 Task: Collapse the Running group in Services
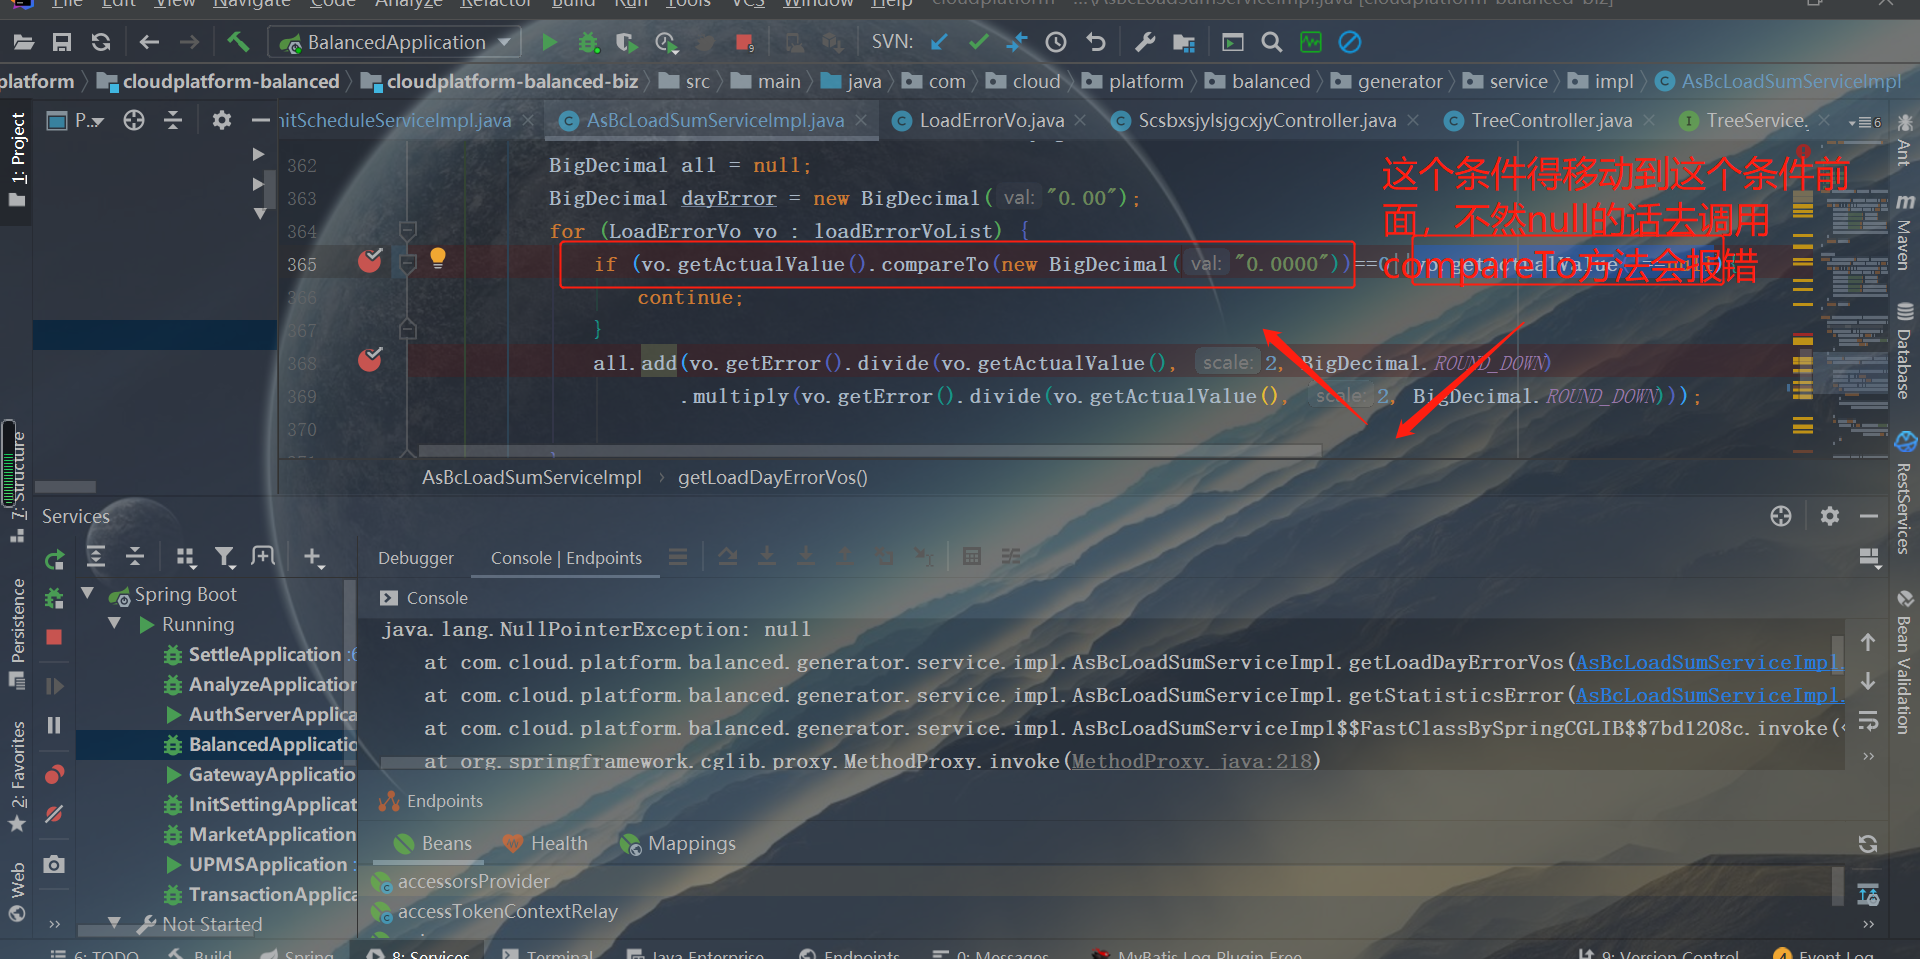point(114,624)
